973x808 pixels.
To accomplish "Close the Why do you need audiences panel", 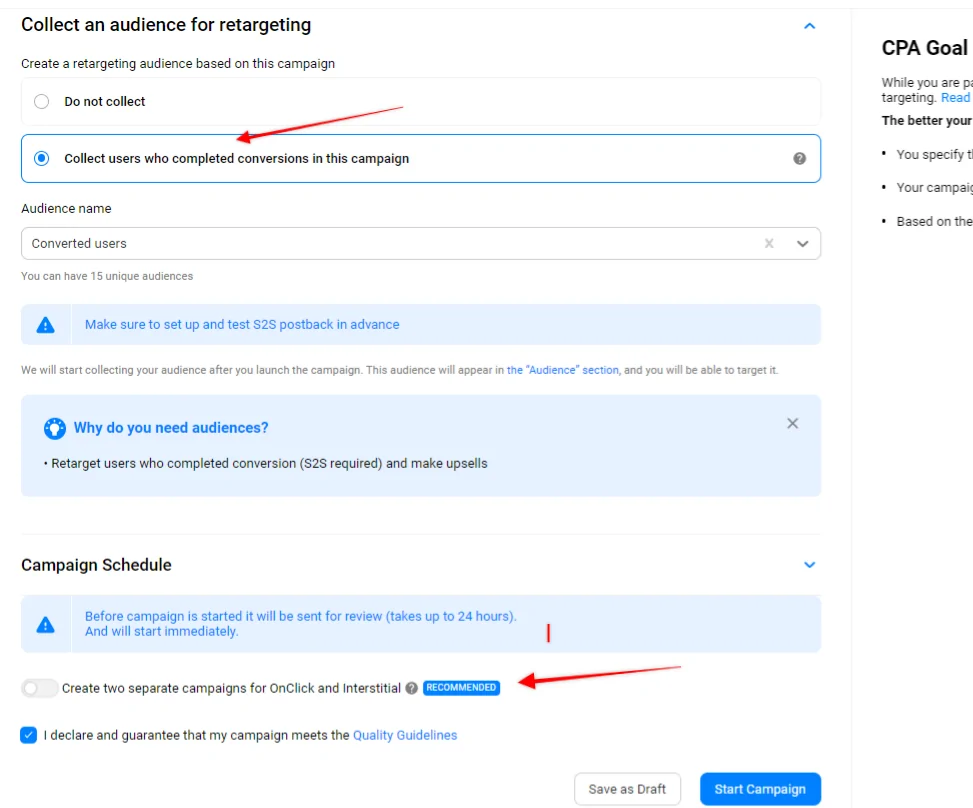I will pos(792,424).
